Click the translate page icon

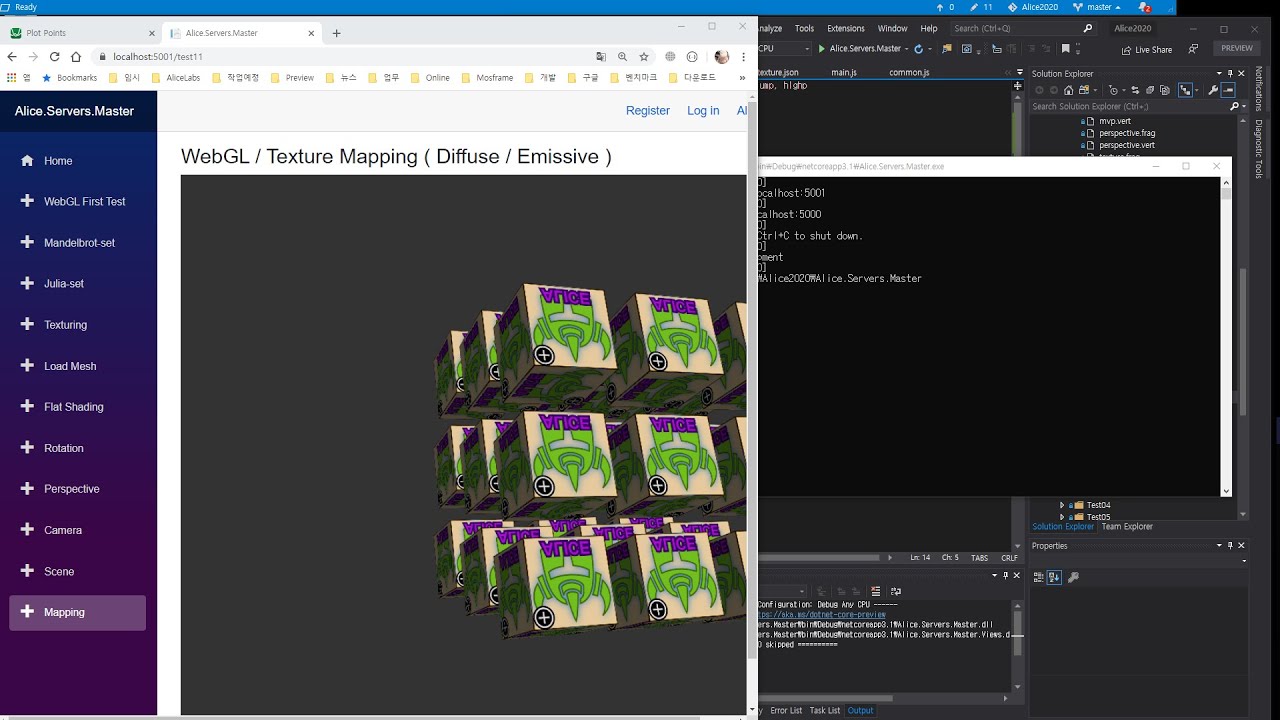click(601, 57)
